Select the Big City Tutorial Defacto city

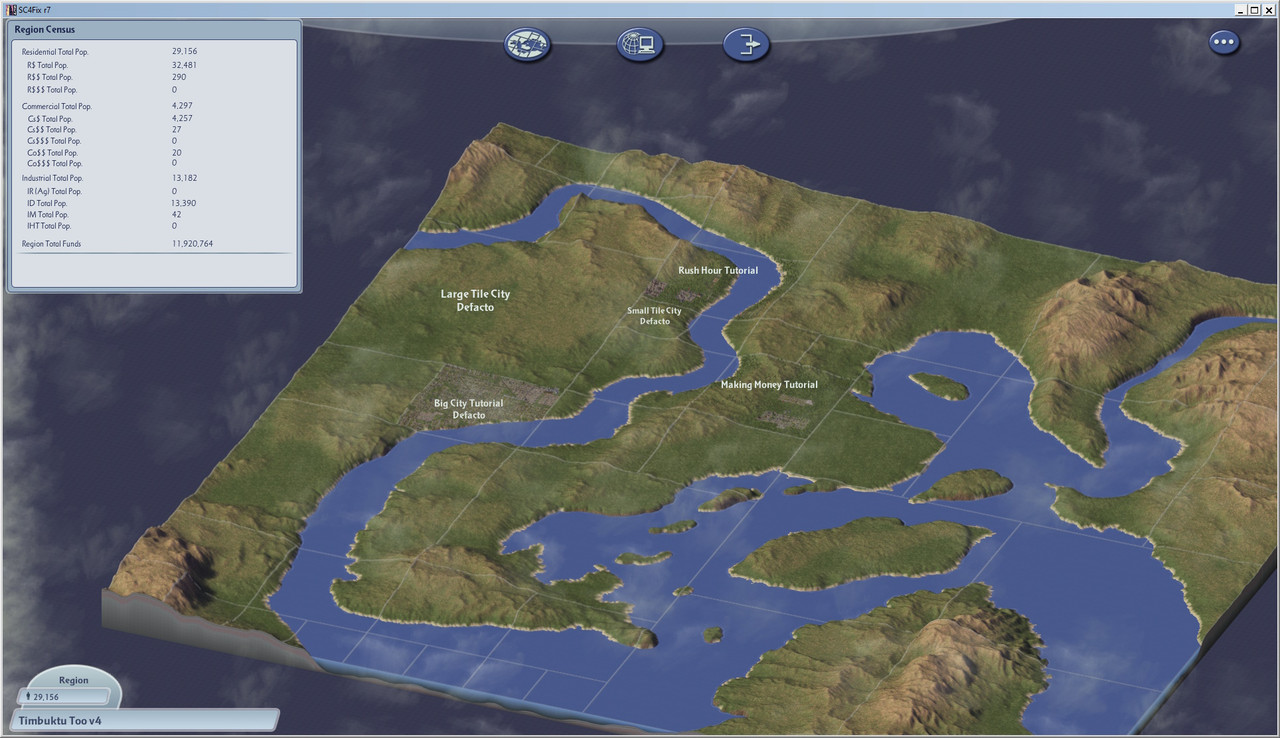468,409
